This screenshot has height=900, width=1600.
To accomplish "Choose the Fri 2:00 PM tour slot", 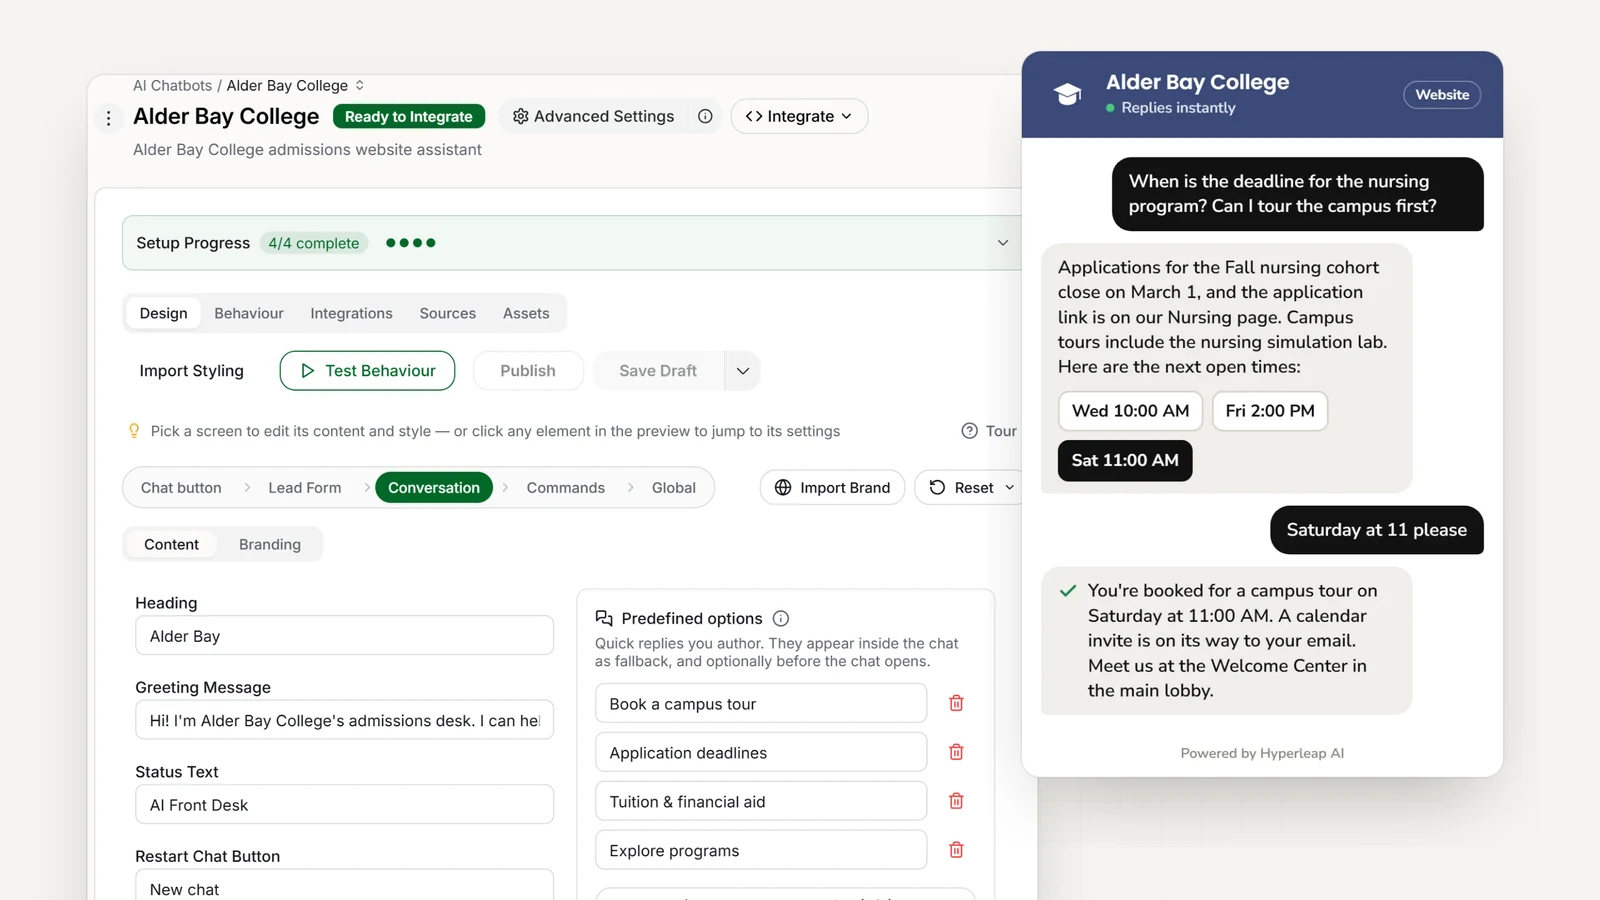I will click(x=1270, y=411).
